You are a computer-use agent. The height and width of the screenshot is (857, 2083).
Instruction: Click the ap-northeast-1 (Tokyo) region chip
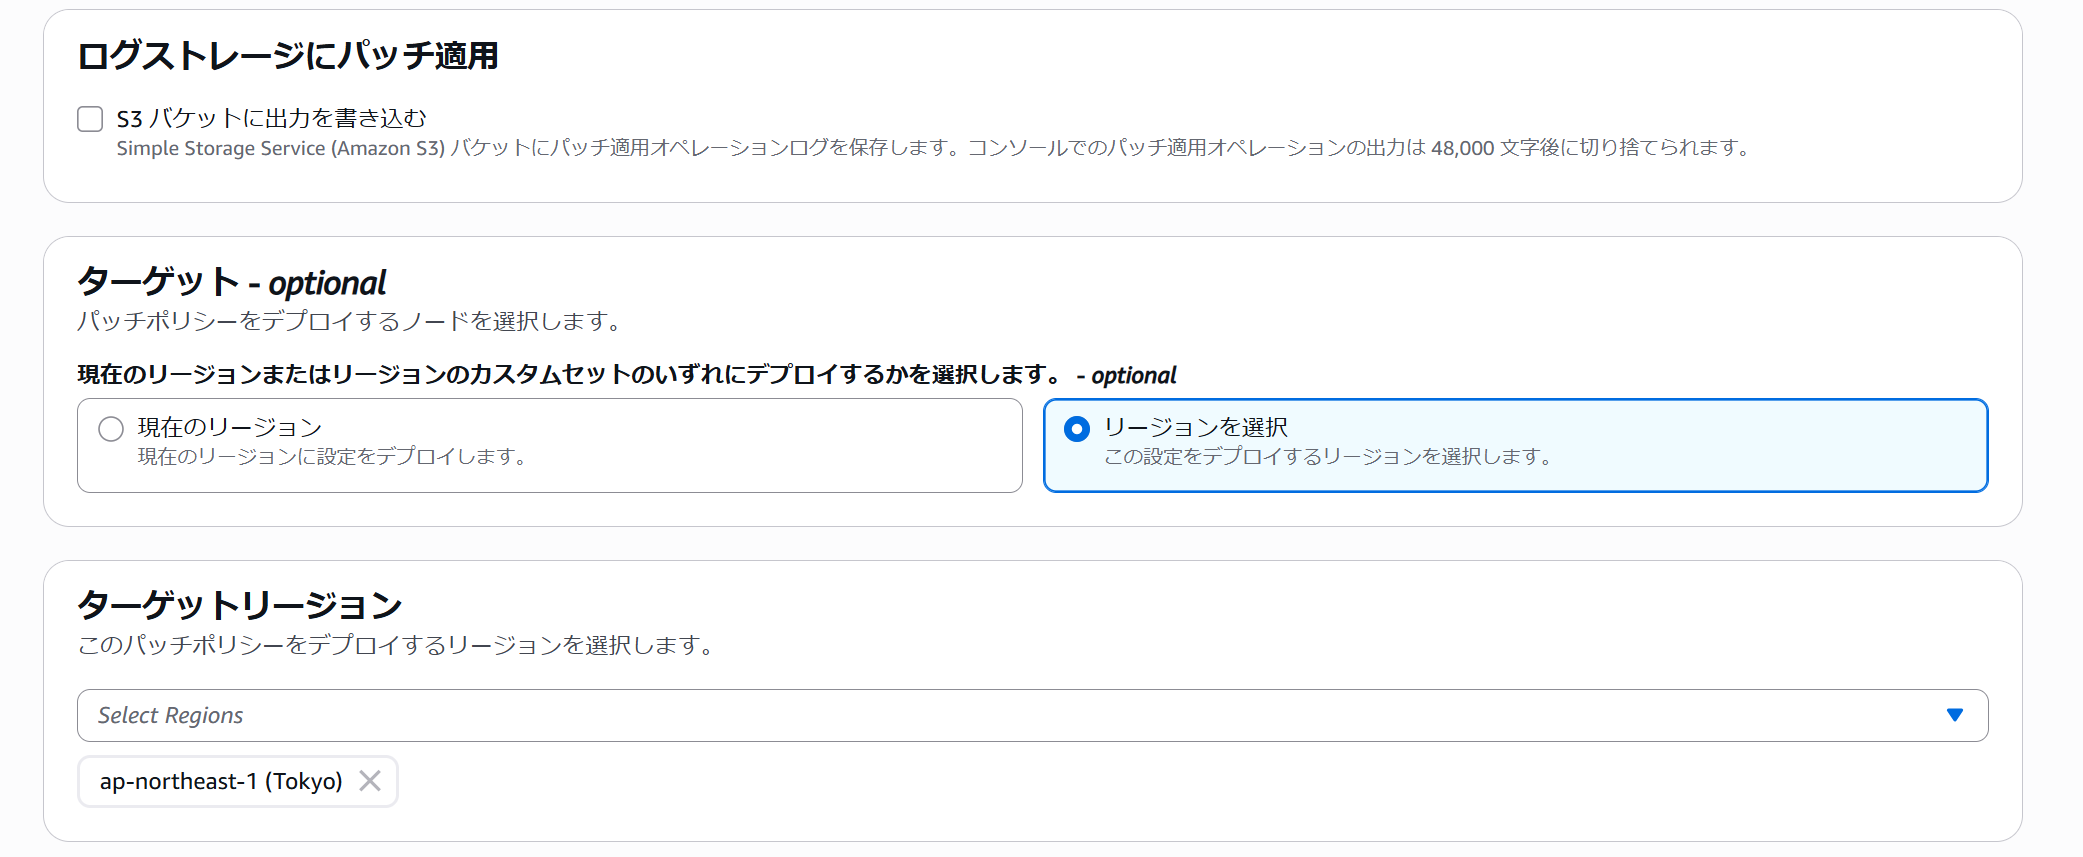[x=220, y=781]
